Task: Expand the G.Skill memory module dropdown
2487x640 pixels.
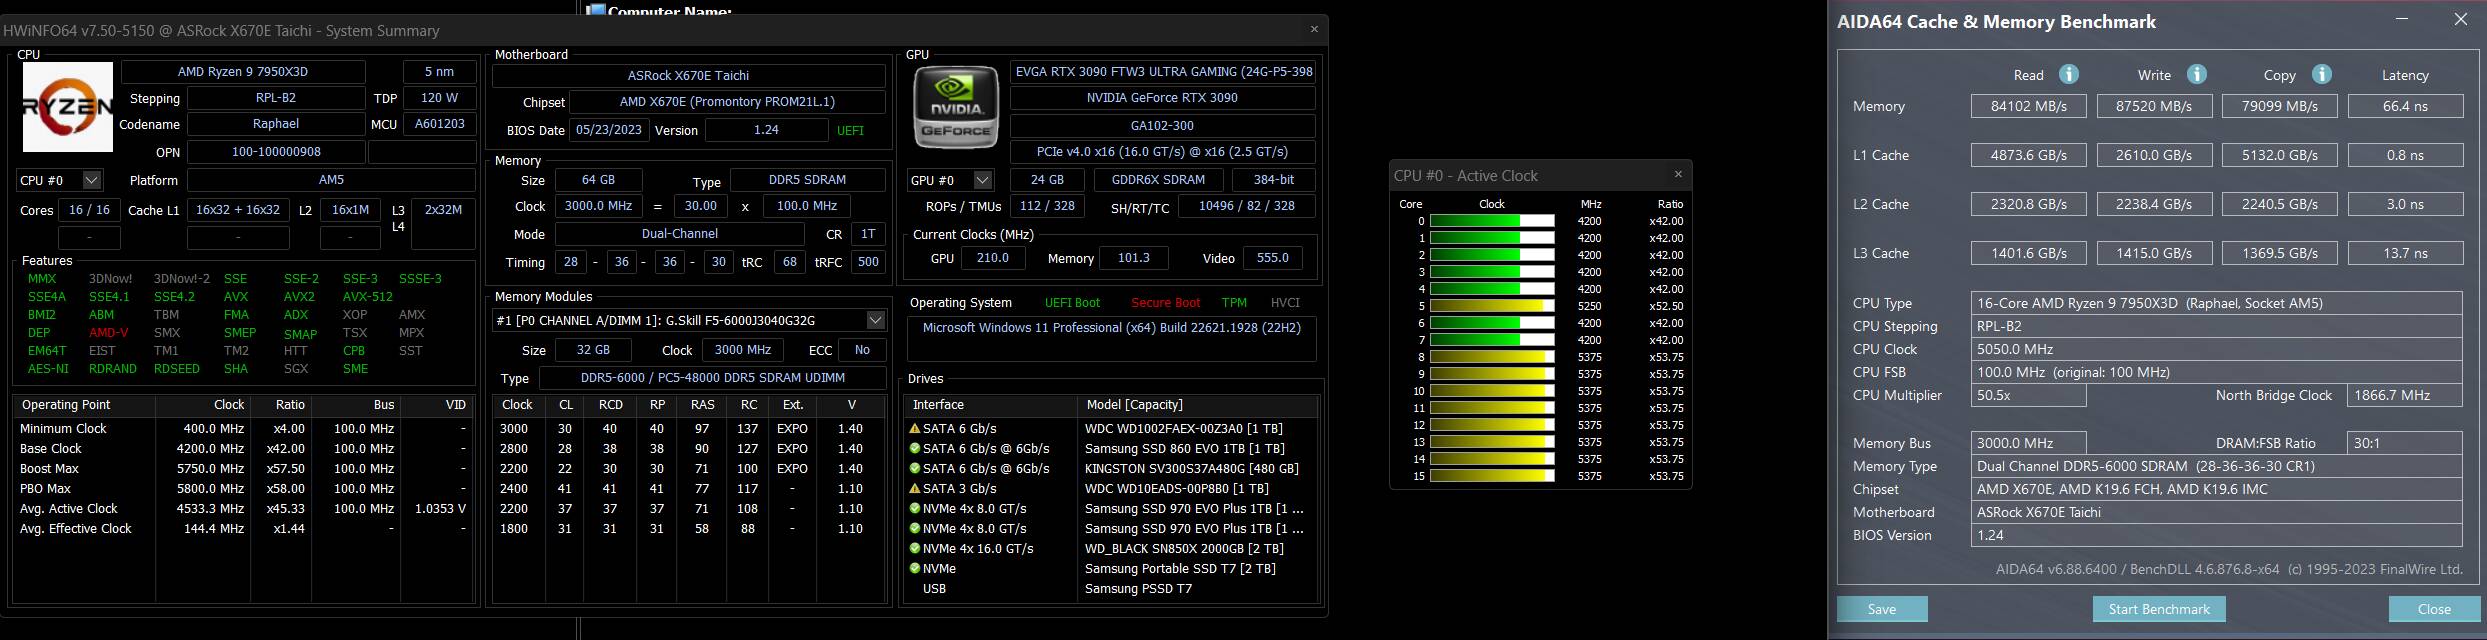Action: click(875, 321)
